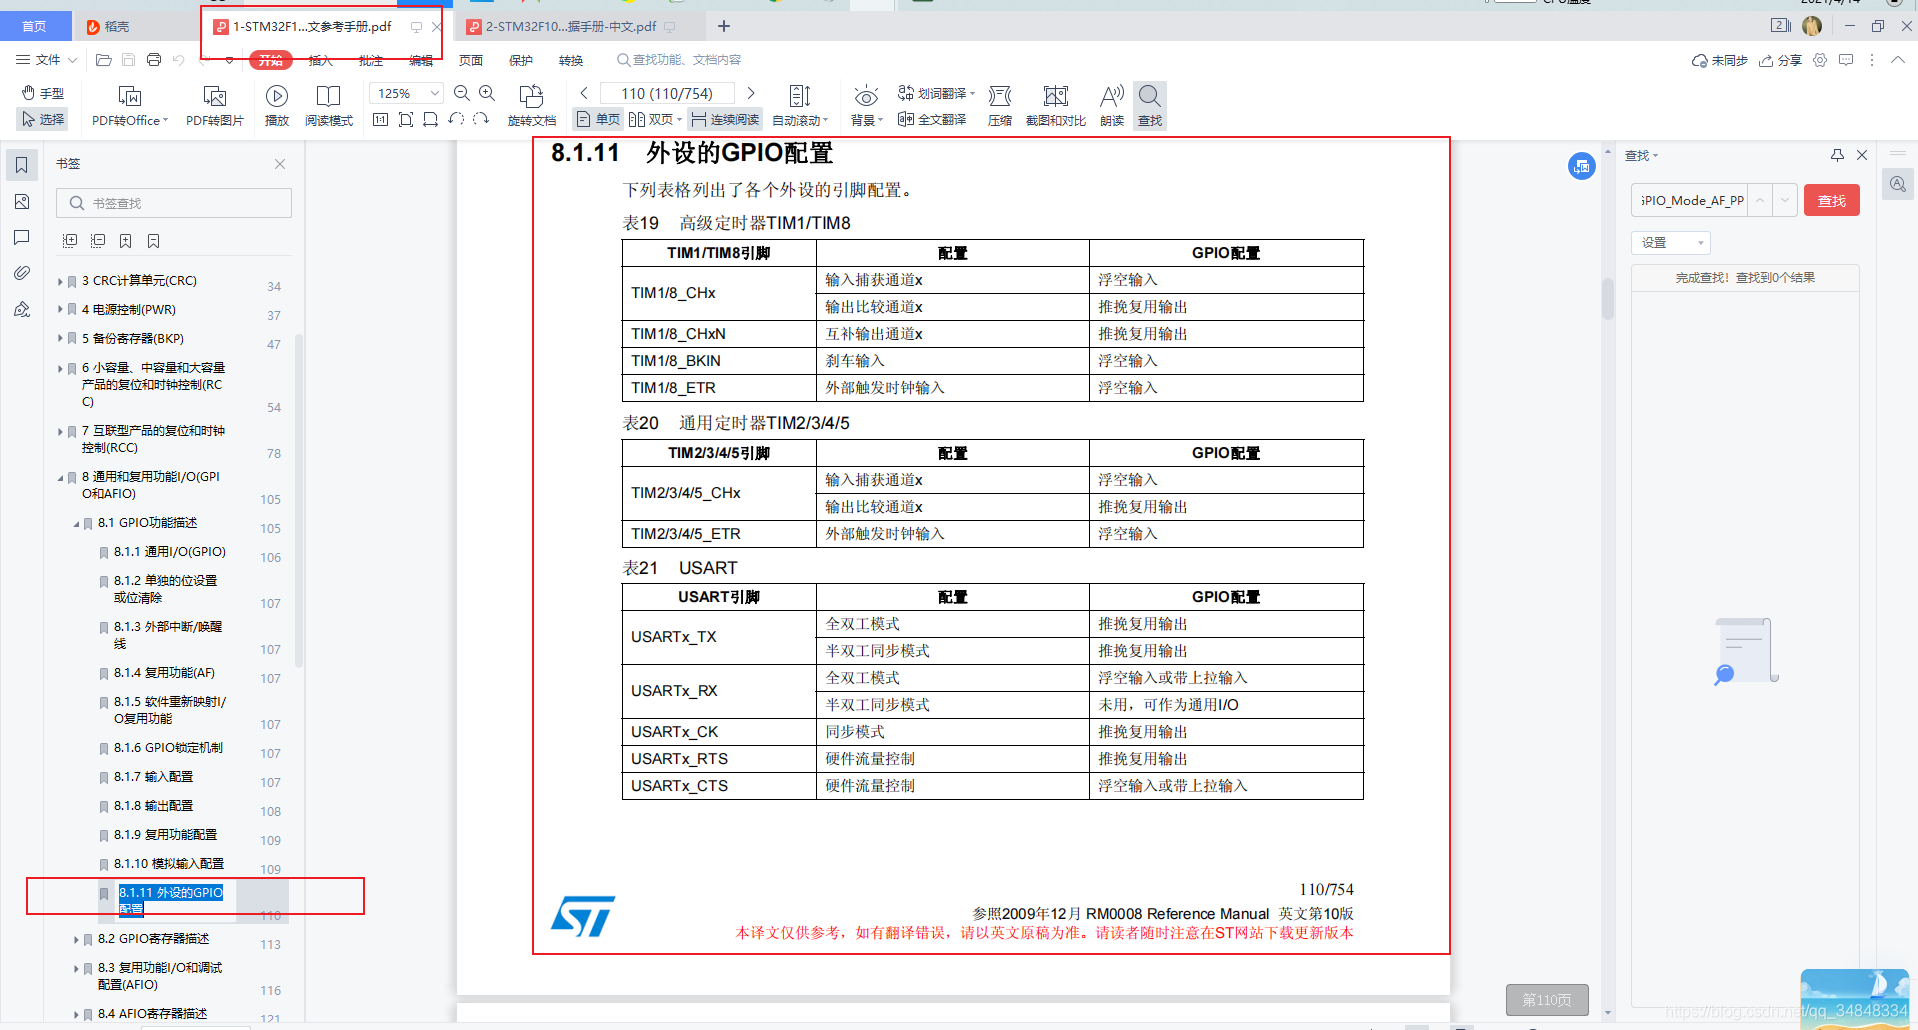
Task: Toggle 单页 single page view
Action: point(599,119)
